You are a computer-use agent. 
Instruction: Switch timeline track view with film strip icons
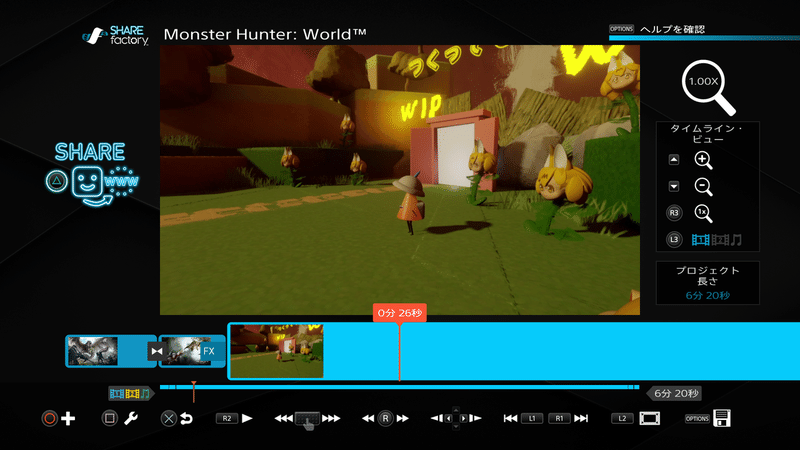click(x=716, y=240)
